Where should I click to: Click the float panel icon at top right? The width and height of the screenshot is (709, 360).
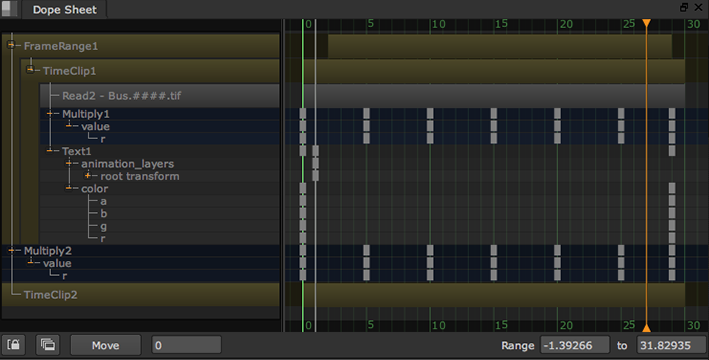(684, 7)
